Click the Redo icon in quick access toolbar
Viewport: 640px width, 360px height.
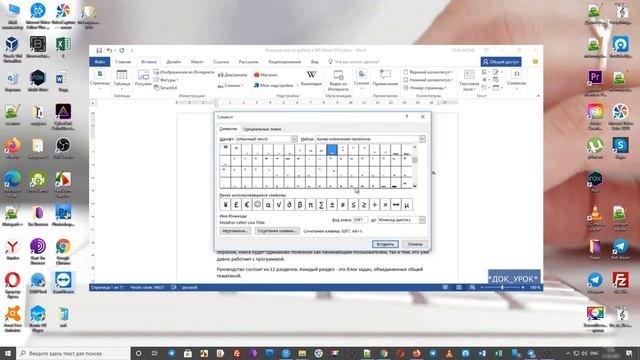122,50
